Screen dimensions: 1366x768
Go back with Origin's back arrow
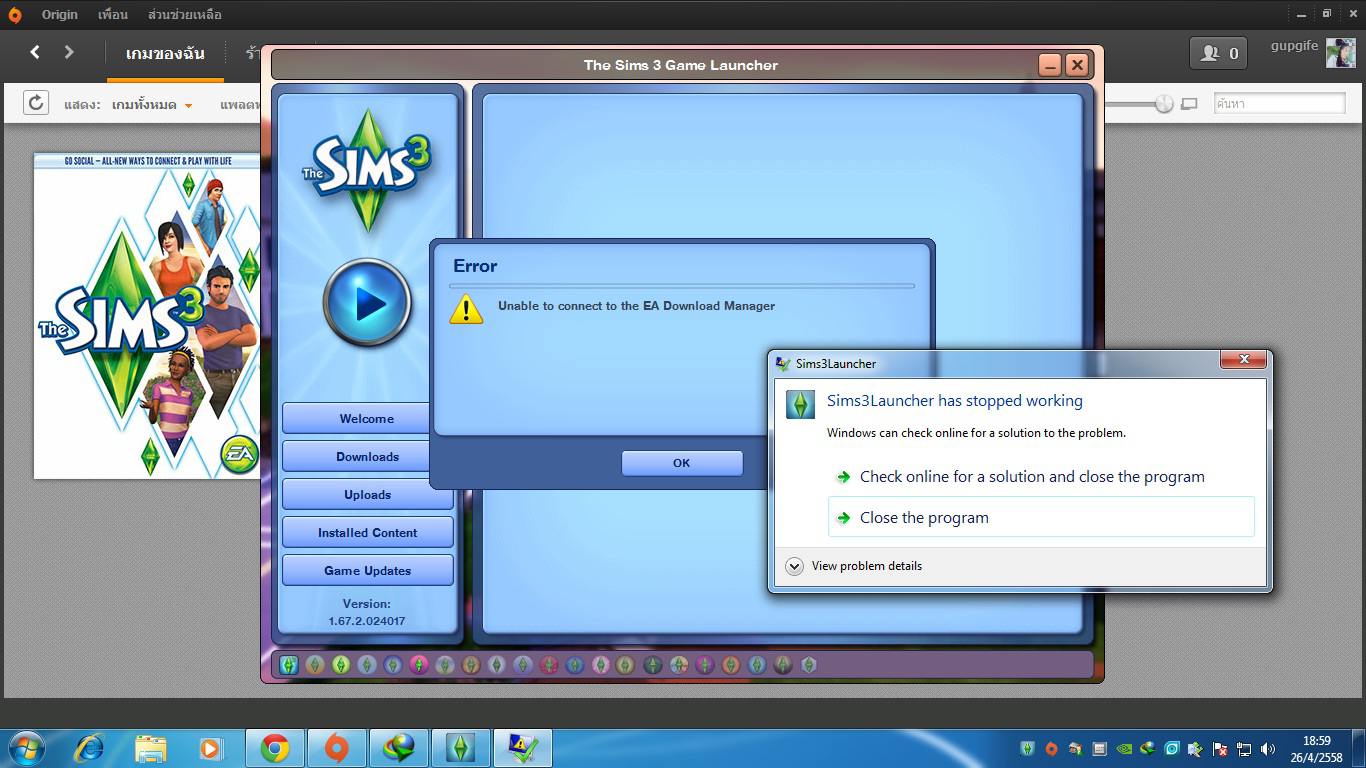point(35,52)
